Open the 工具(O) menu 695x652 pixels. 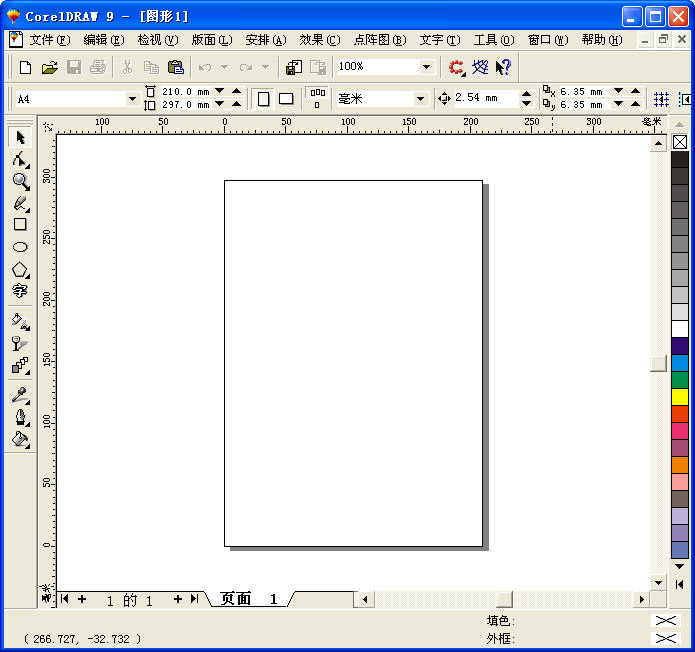494,40
